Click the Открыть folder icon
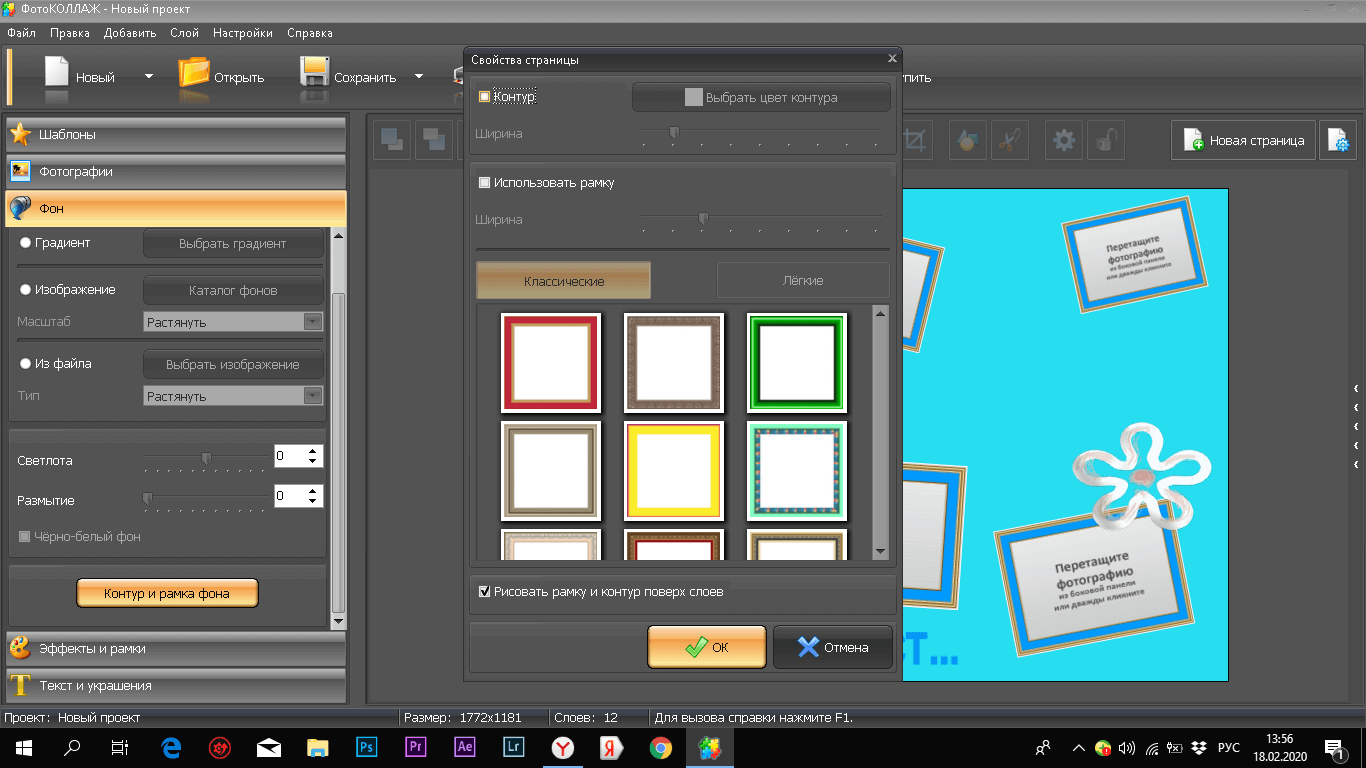Image resolution: width=1366 pixels, height=768 pixels. point(194,72)
